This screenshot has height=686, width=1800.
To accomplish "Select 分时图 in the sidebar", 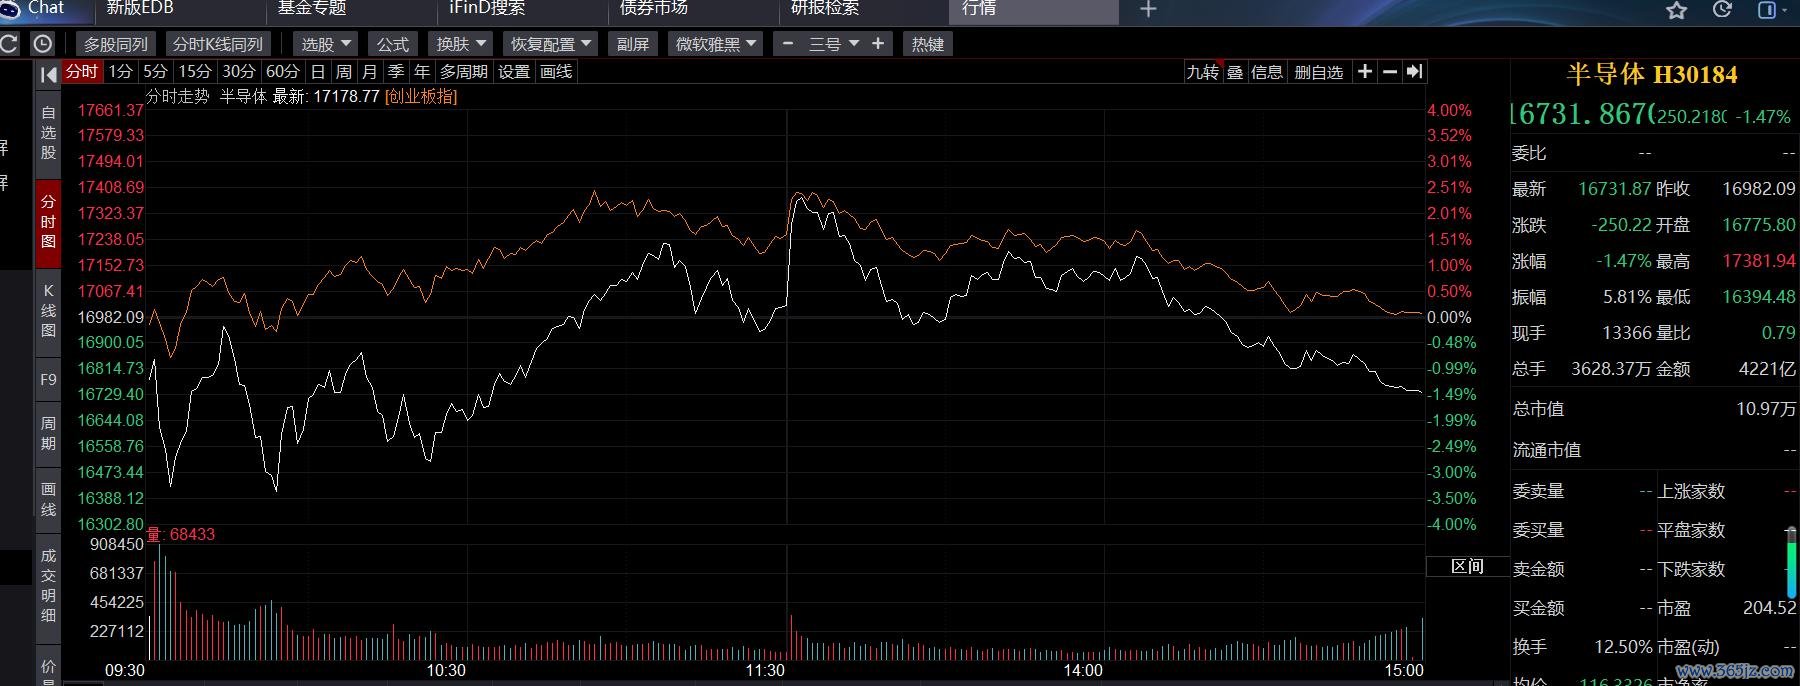I will [48, 222].
